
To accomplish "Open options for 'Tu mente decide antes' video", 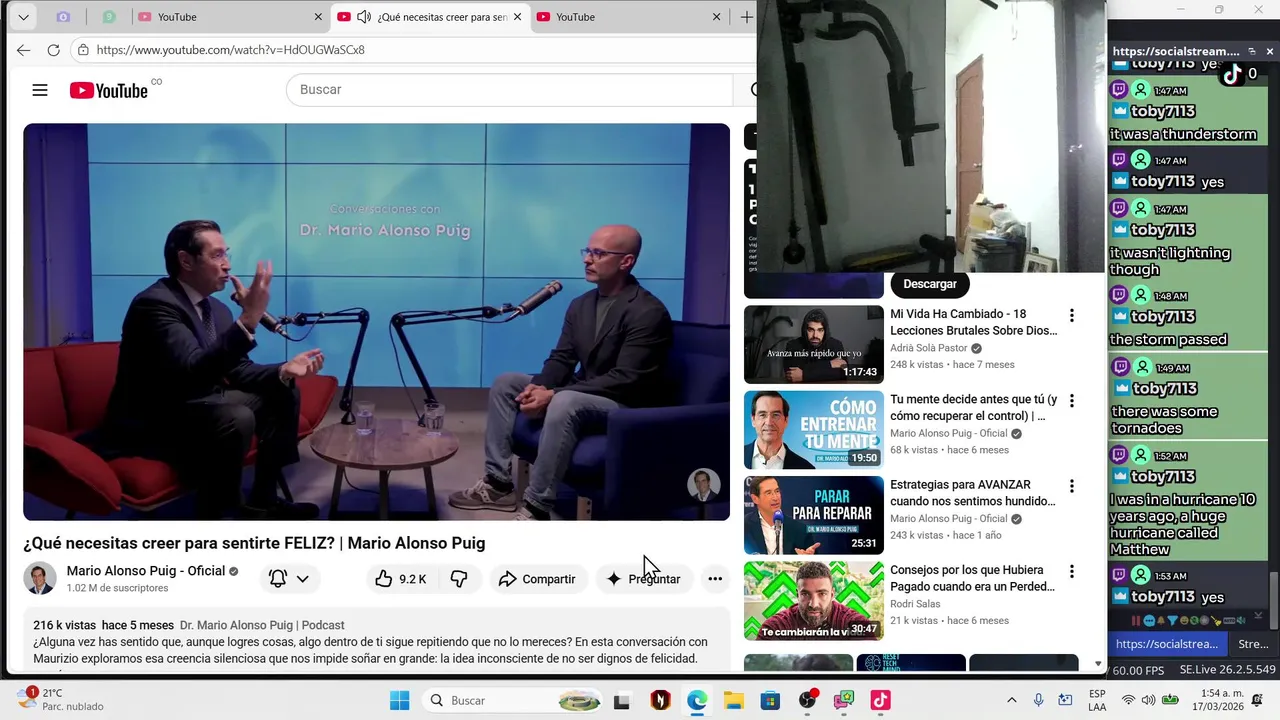I will pos(1072,401).
